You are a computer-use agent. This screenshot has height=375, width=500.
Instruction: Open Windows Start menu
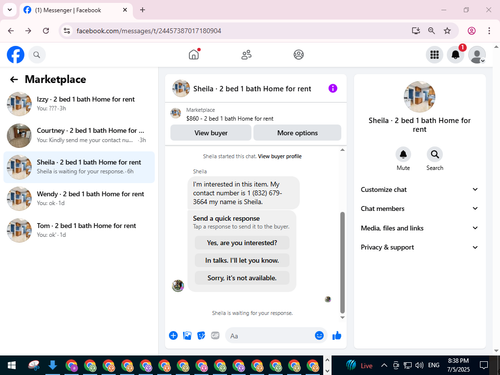click(x=12, y=366)
